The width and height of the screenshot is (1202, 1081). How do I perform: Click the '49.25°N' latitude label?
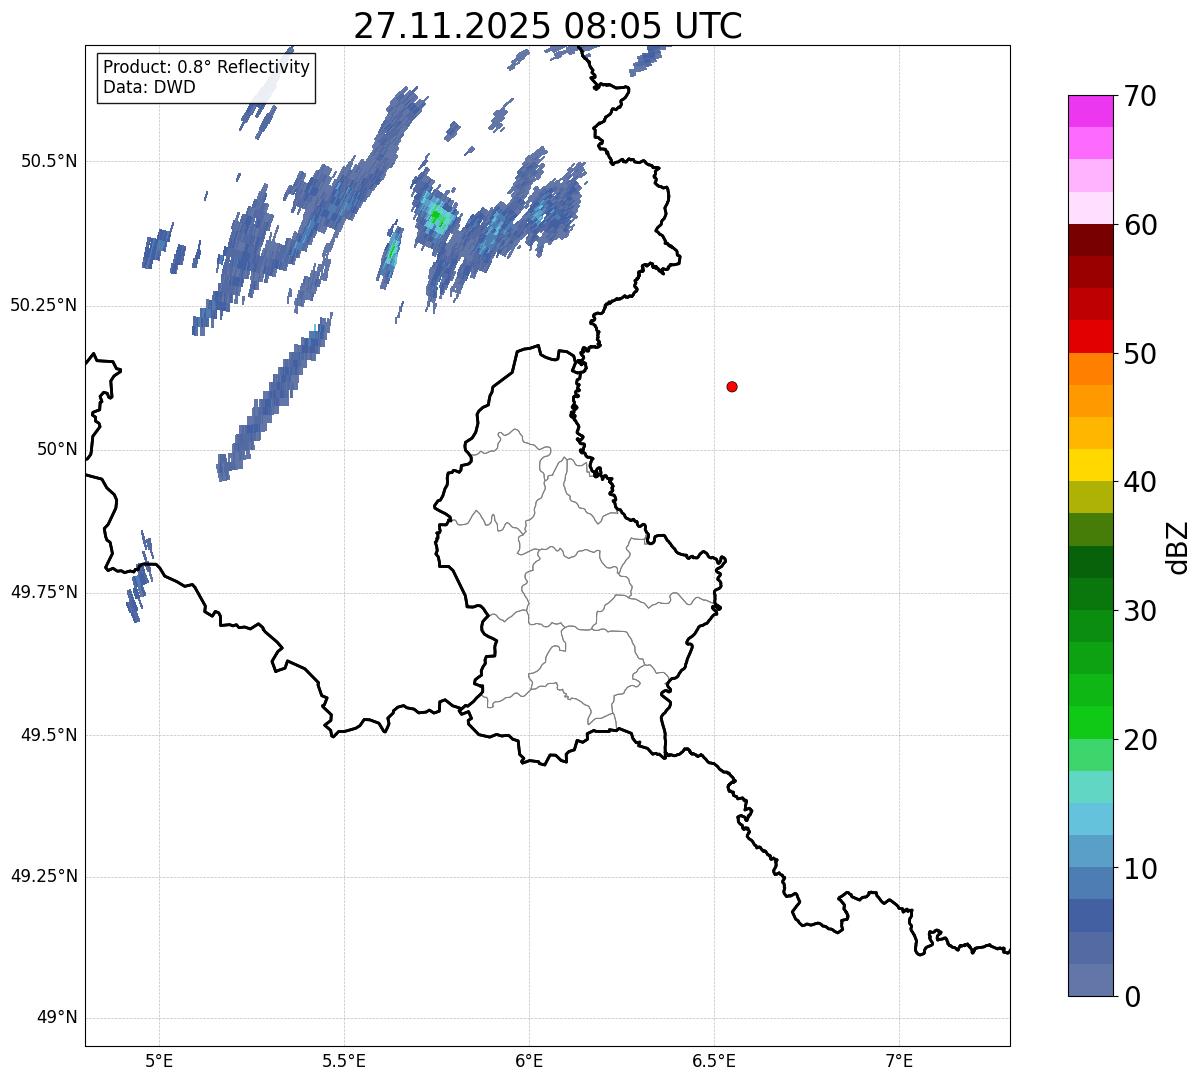[x=44, y=877]
